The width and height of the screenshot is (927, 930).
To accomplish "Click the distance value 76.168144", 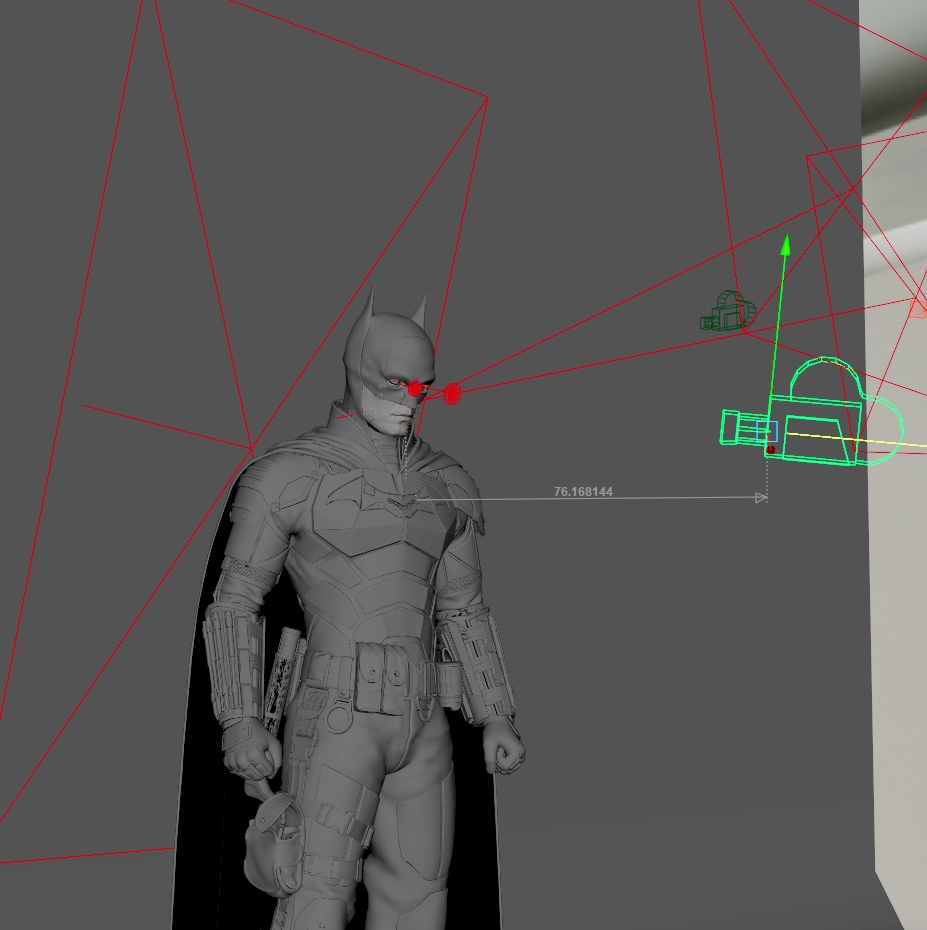I will [x=583, y=492].
